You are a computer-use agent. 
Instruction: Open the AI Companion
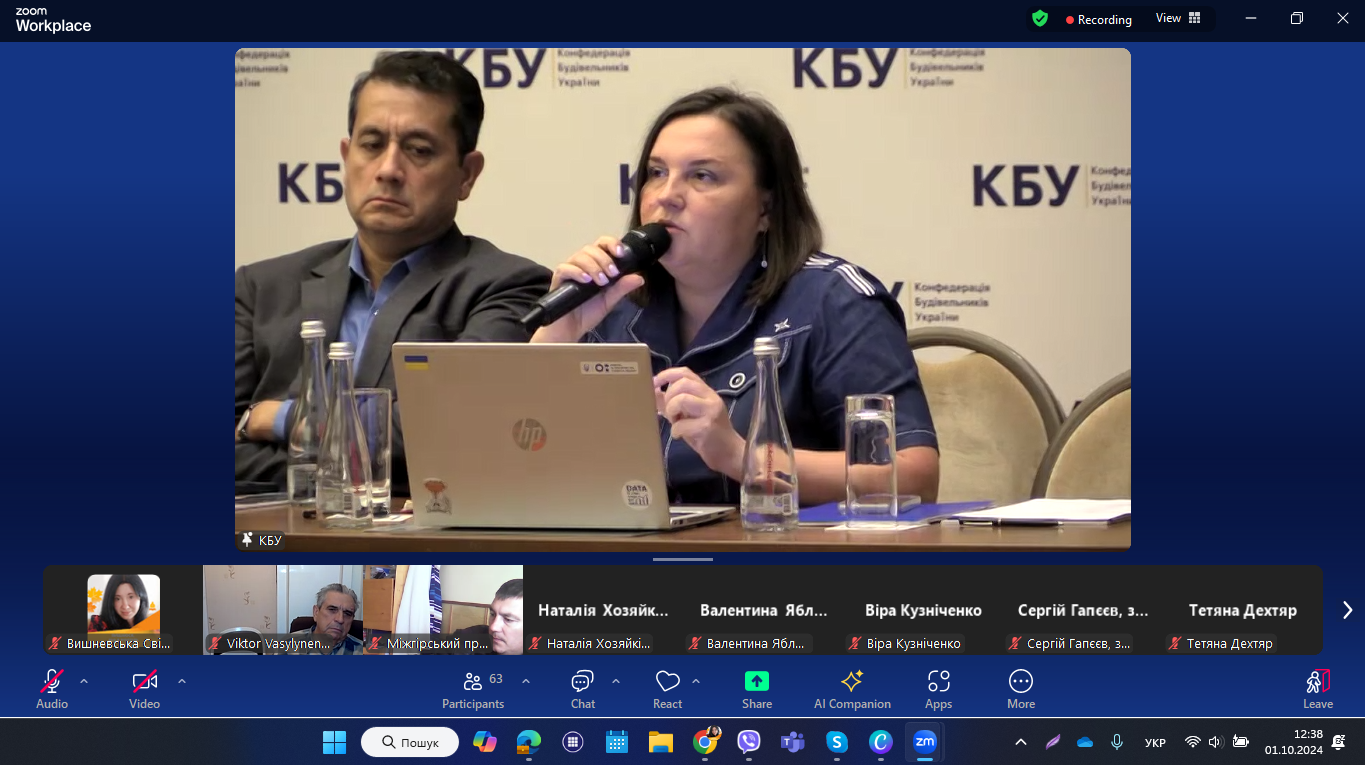(852, 689)
